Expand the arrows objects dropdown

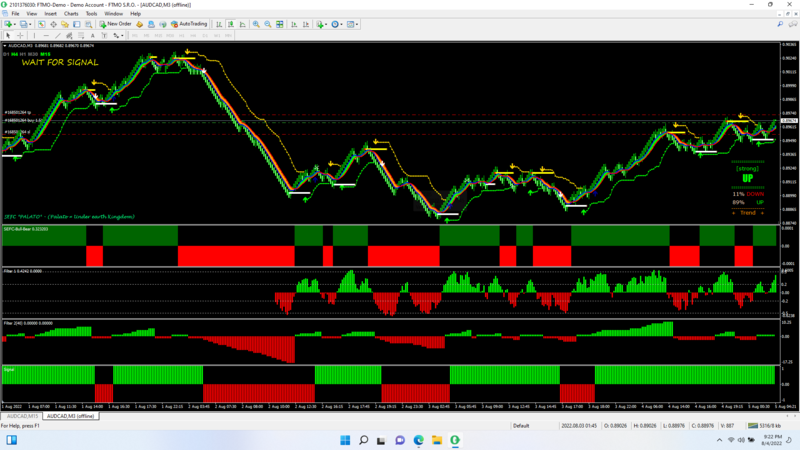point(121,35)
